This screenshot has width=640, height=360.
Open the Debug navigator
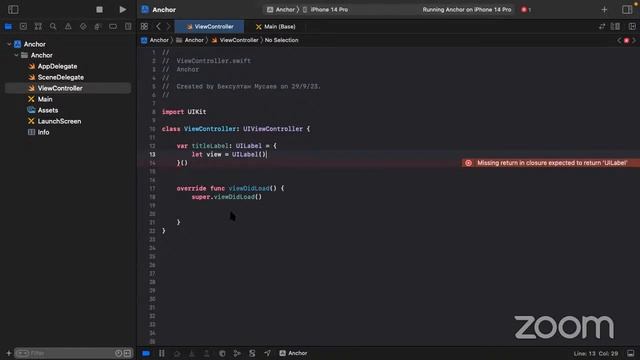pyautogui.click(x=98, y=27)
